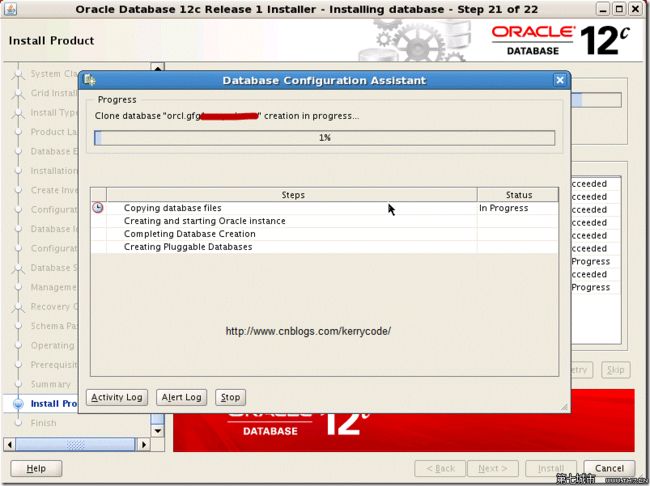The width and height of the screenshot is (650, 486).
Task: Click the cnblogs kerrycode URL text
Action: point(308,331)
